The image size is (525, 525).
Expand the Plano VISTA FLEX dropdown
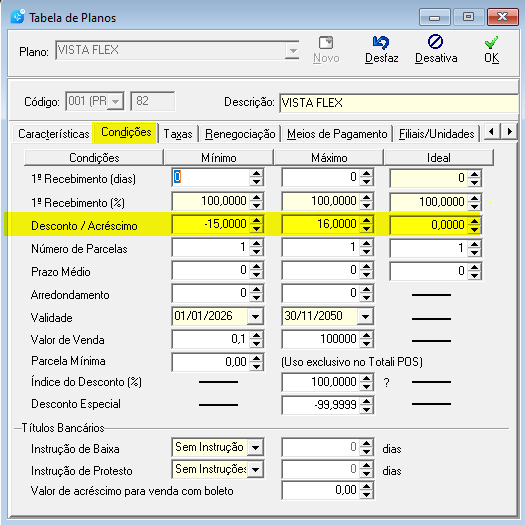tap(293, 51)
